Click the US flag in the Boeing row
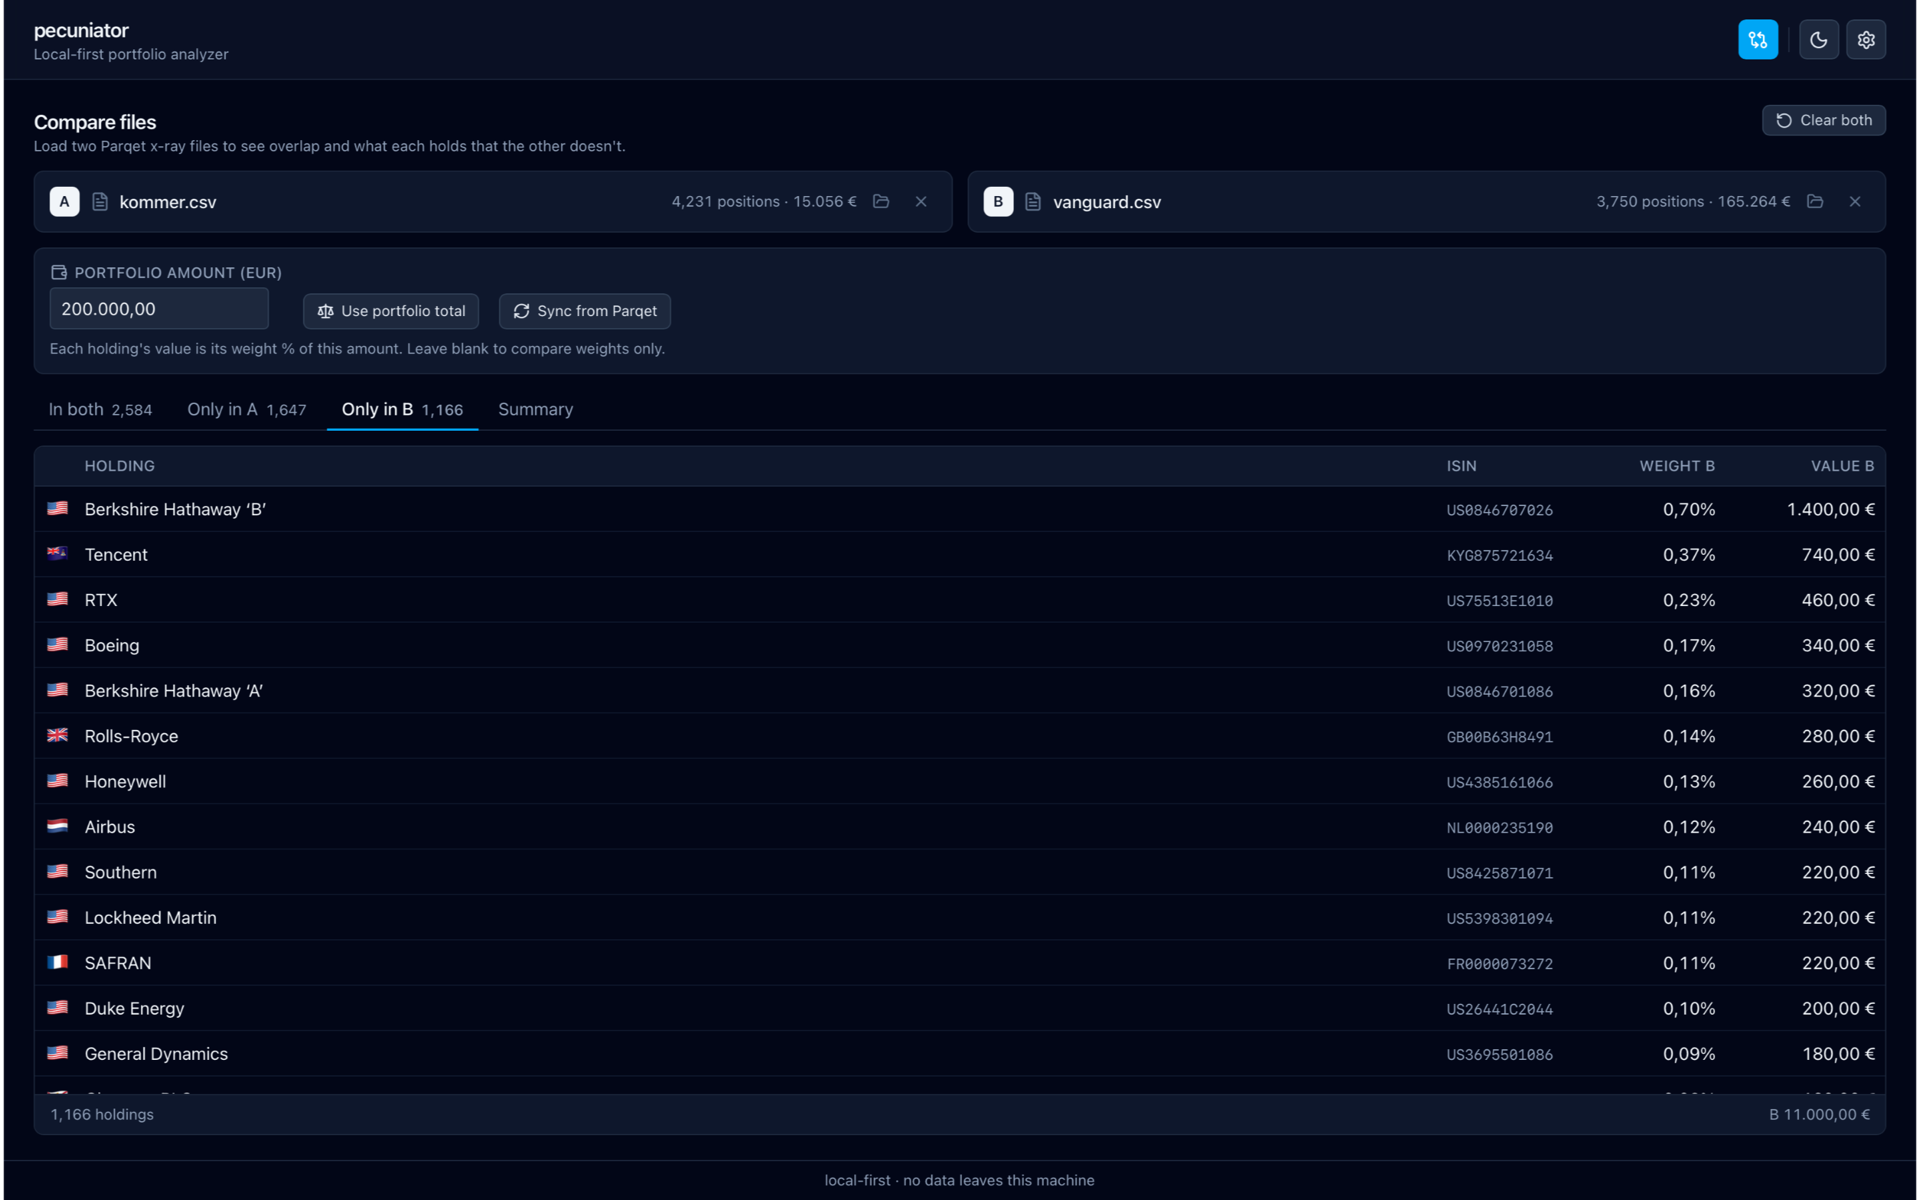The height and width of the screenshot is (1200, 1920). click(x=58, y=645)
